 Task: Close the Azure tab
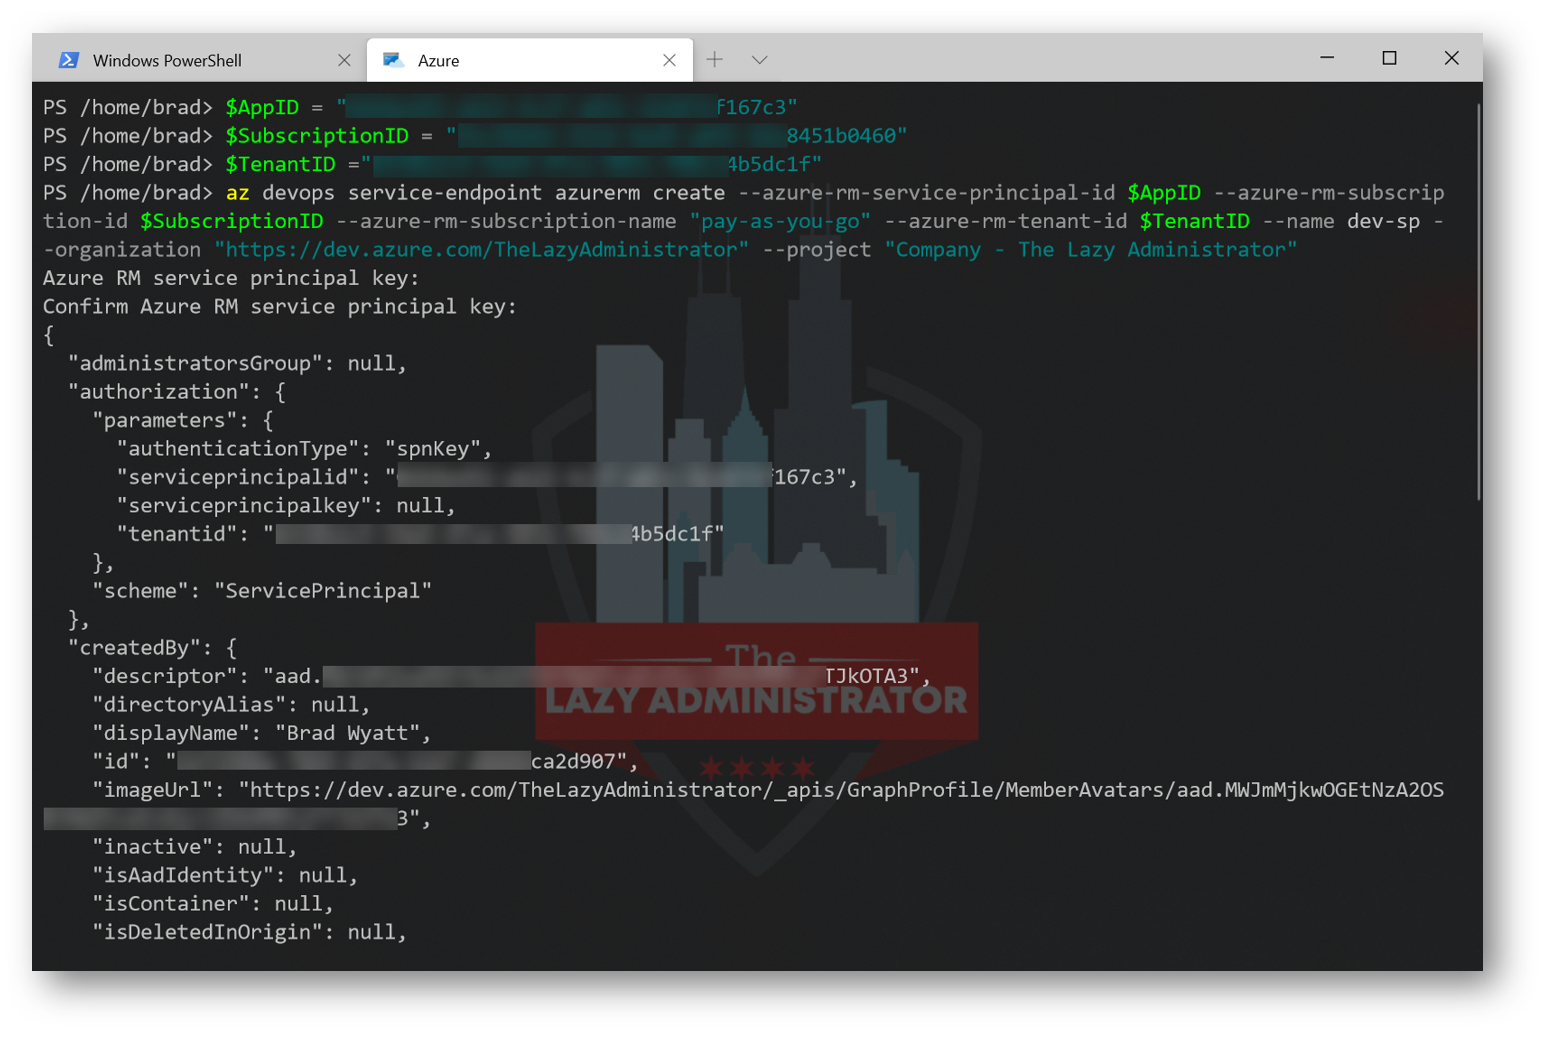pos(669,60)
